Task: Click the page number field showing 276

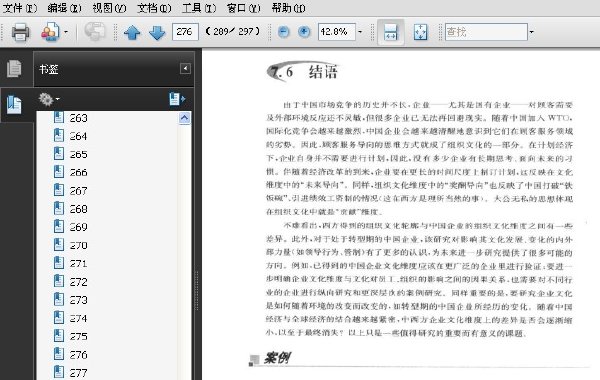Action: (185, 32)
